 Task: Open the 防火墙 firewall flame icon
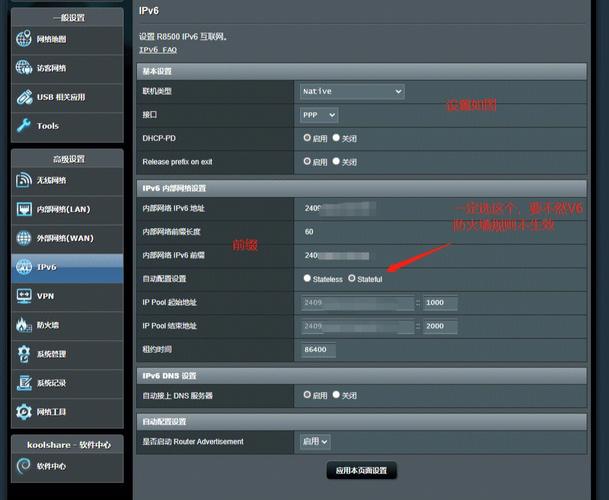24,325
